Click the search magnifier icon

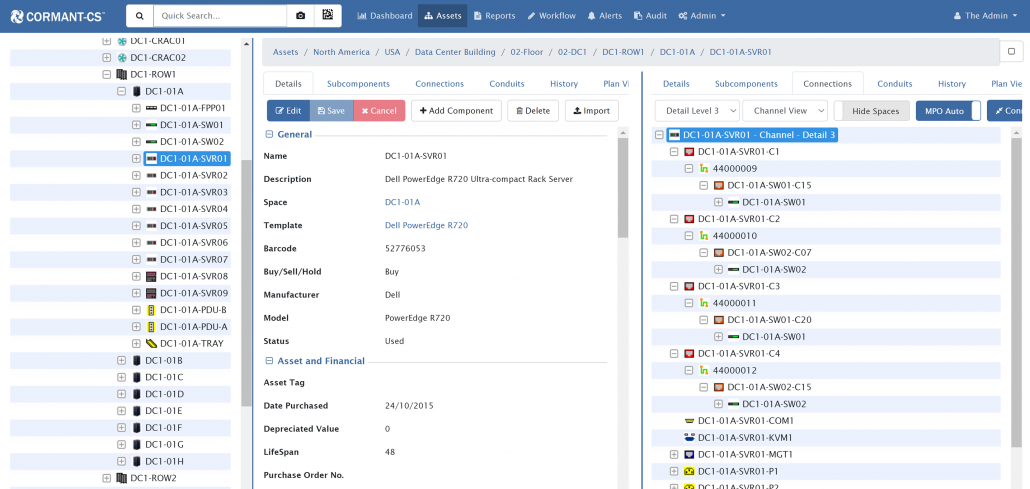click(x=139, y=16)
